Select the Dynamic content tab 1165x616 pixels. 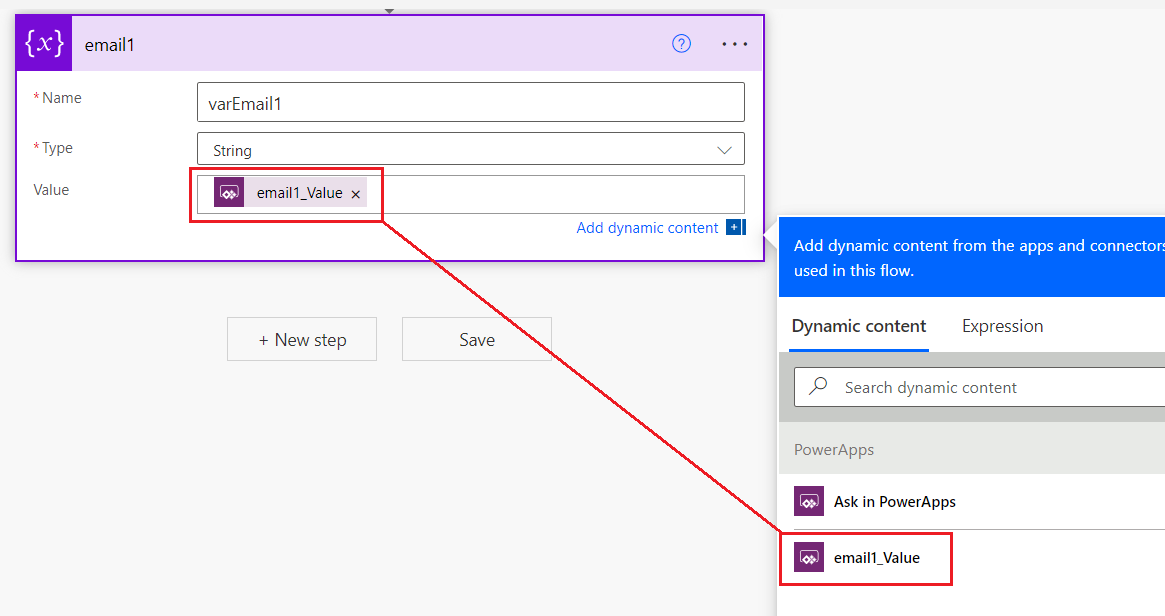(x=859, y=326)
